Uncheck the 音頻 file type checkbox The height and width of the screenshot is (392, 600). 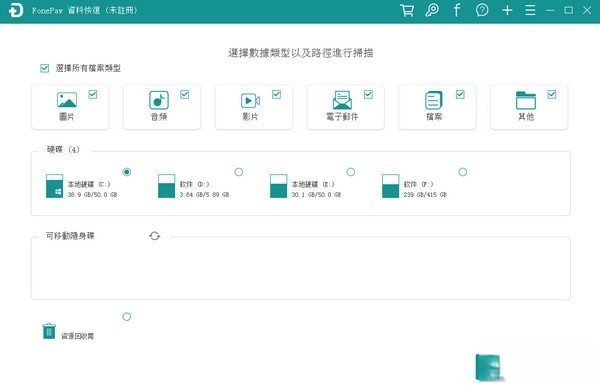pyautogui.click(x=185, y=94)
